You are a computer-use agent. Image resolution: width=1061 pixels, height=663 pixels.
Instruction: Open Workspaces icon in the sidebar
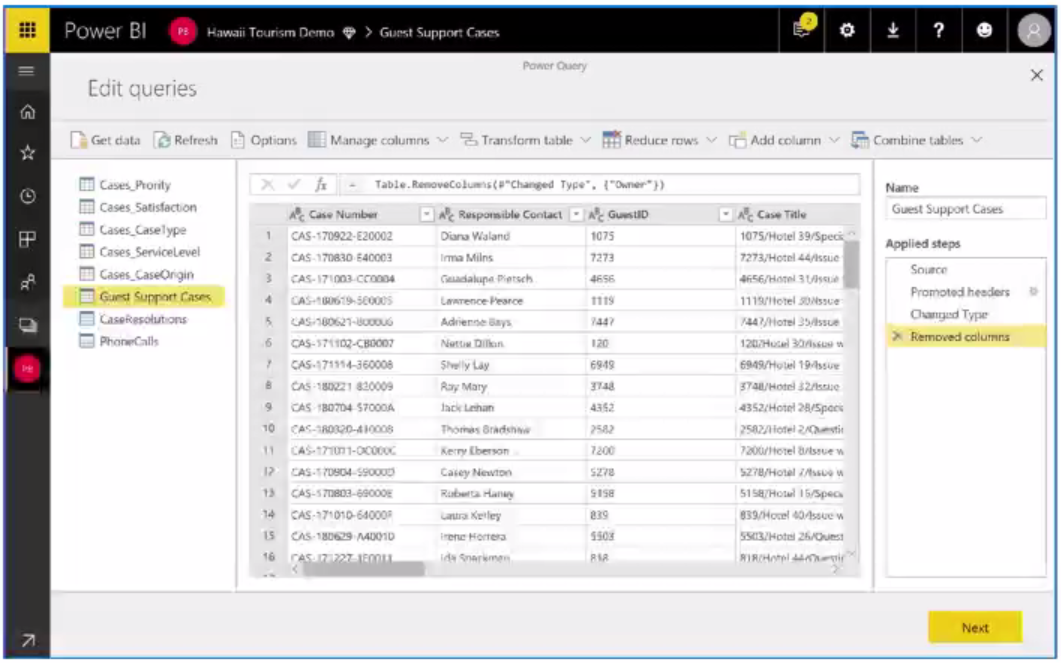pyautogui.click(x=28, y=325)
